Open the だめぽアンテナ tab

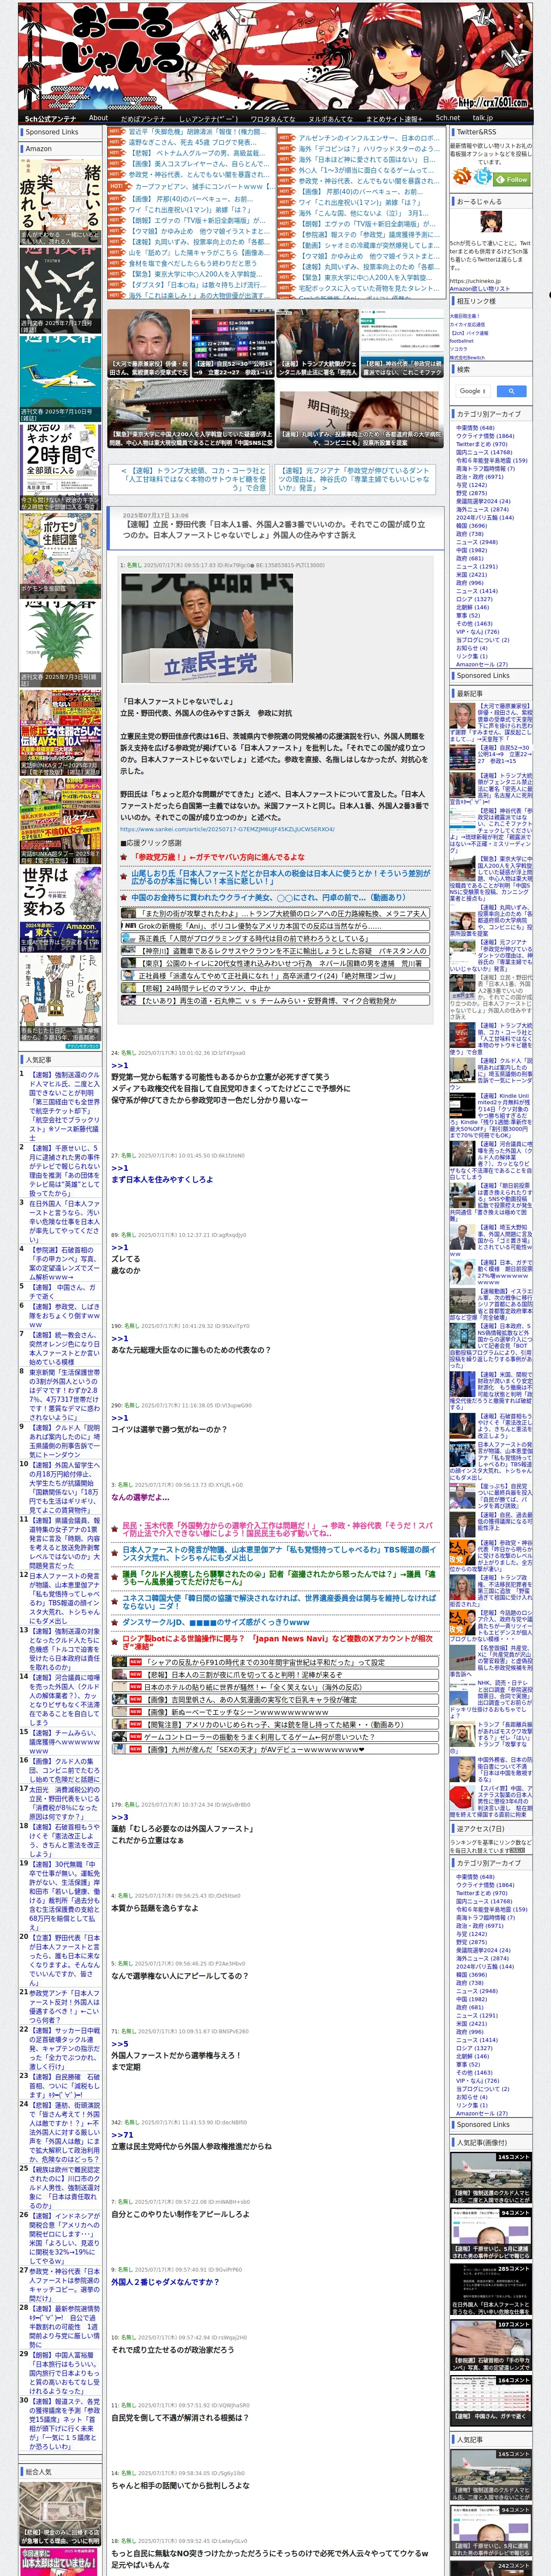click(143, 118)
